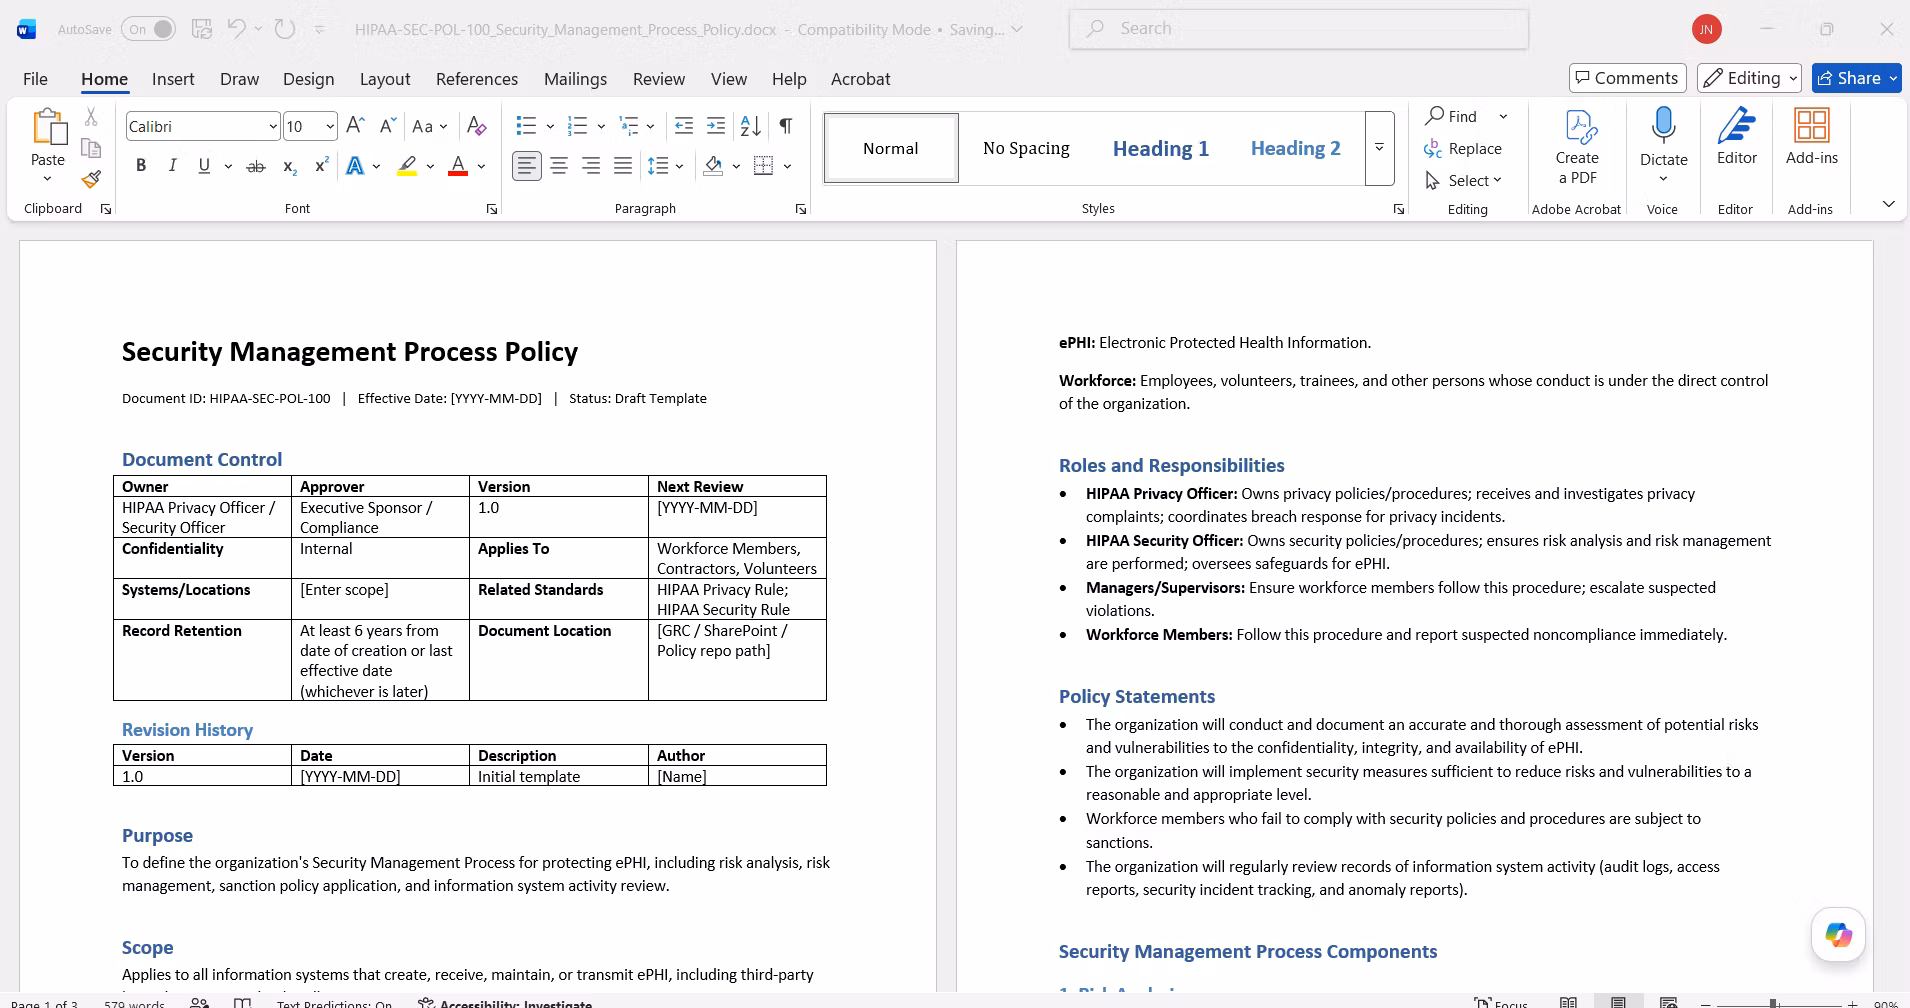Open the font size dropdown

[x=330, y=127]
